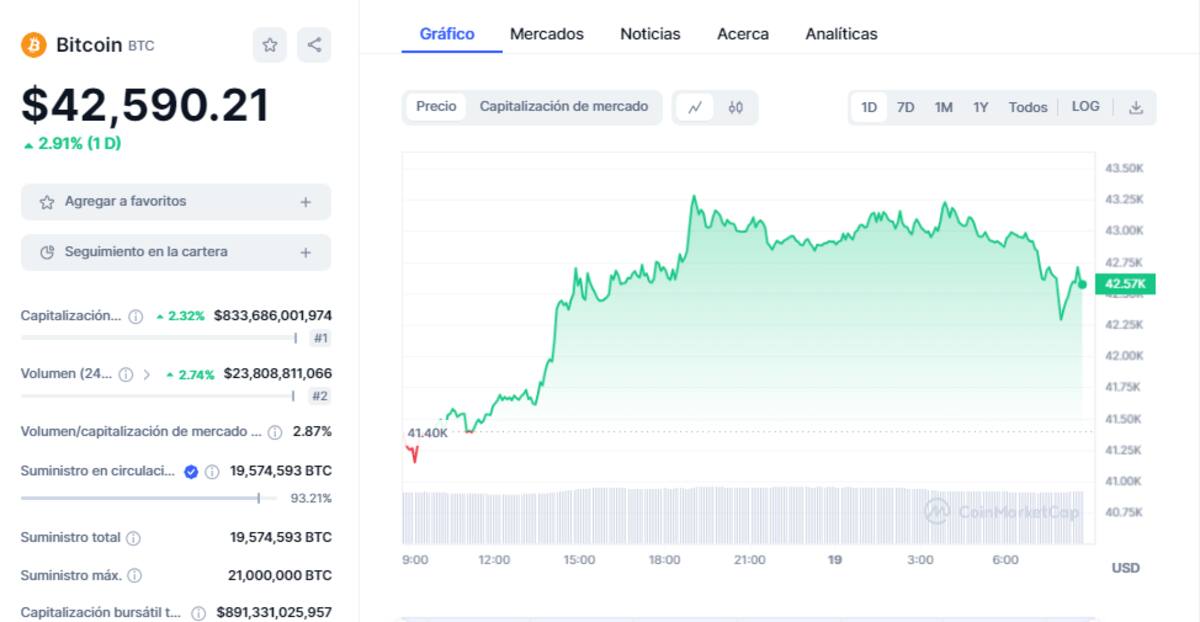Click info icon next to Suministro total

(133, 538)
